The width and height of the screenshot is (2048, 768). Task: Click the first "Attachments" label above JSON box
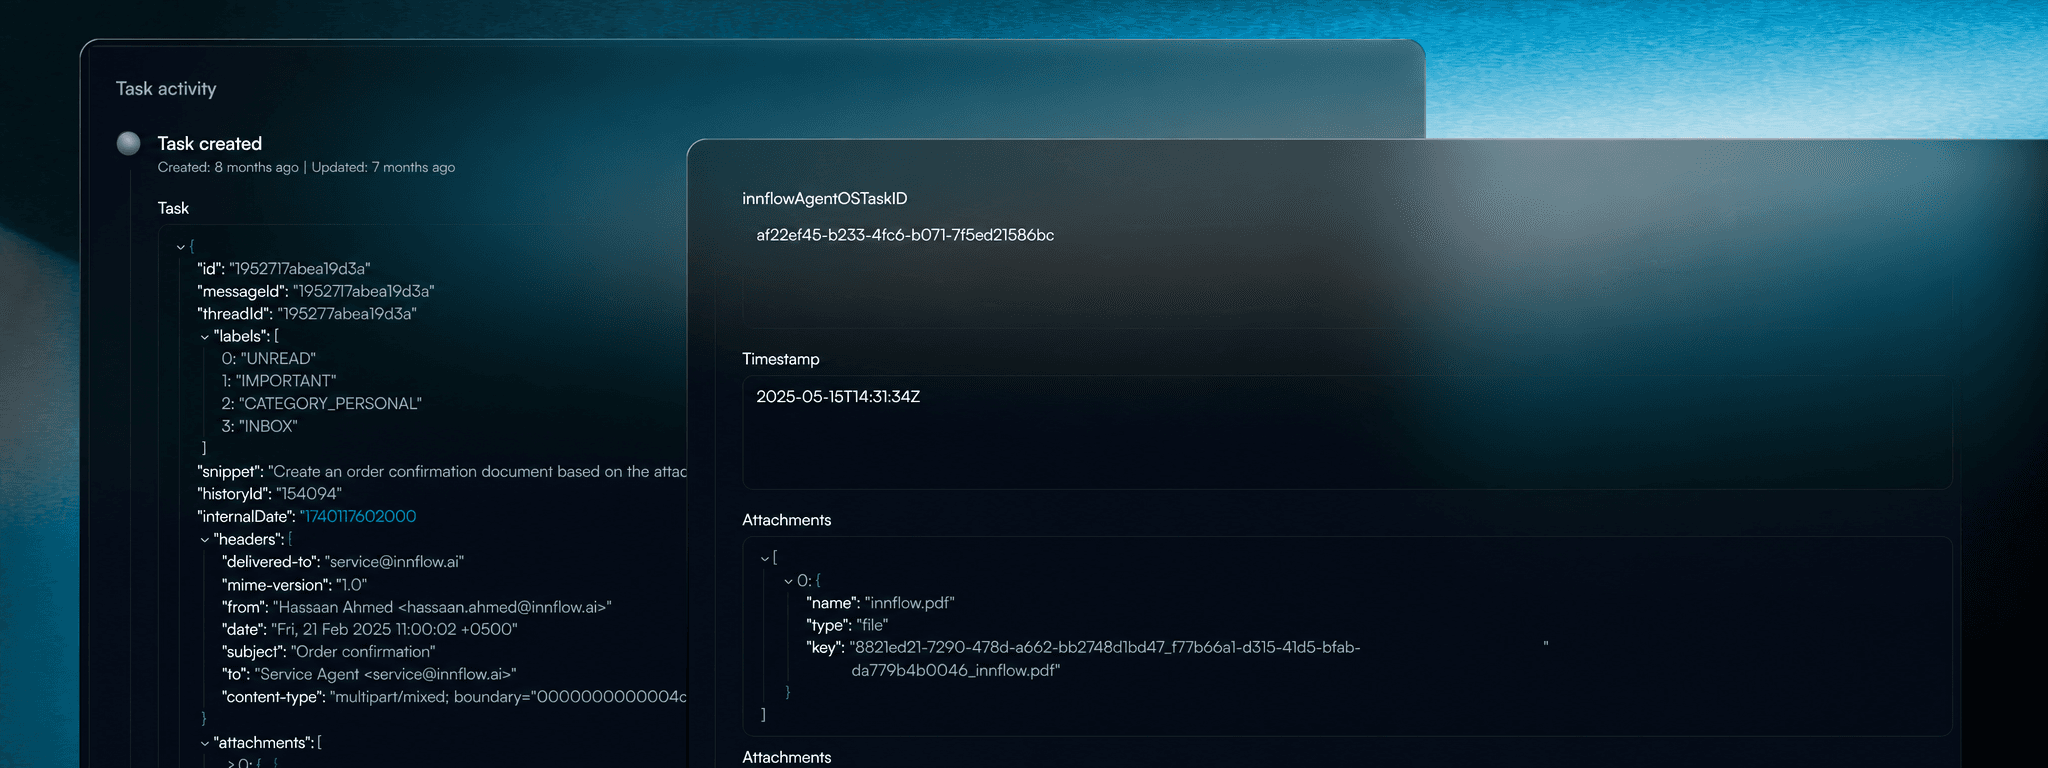click(787, 520)
